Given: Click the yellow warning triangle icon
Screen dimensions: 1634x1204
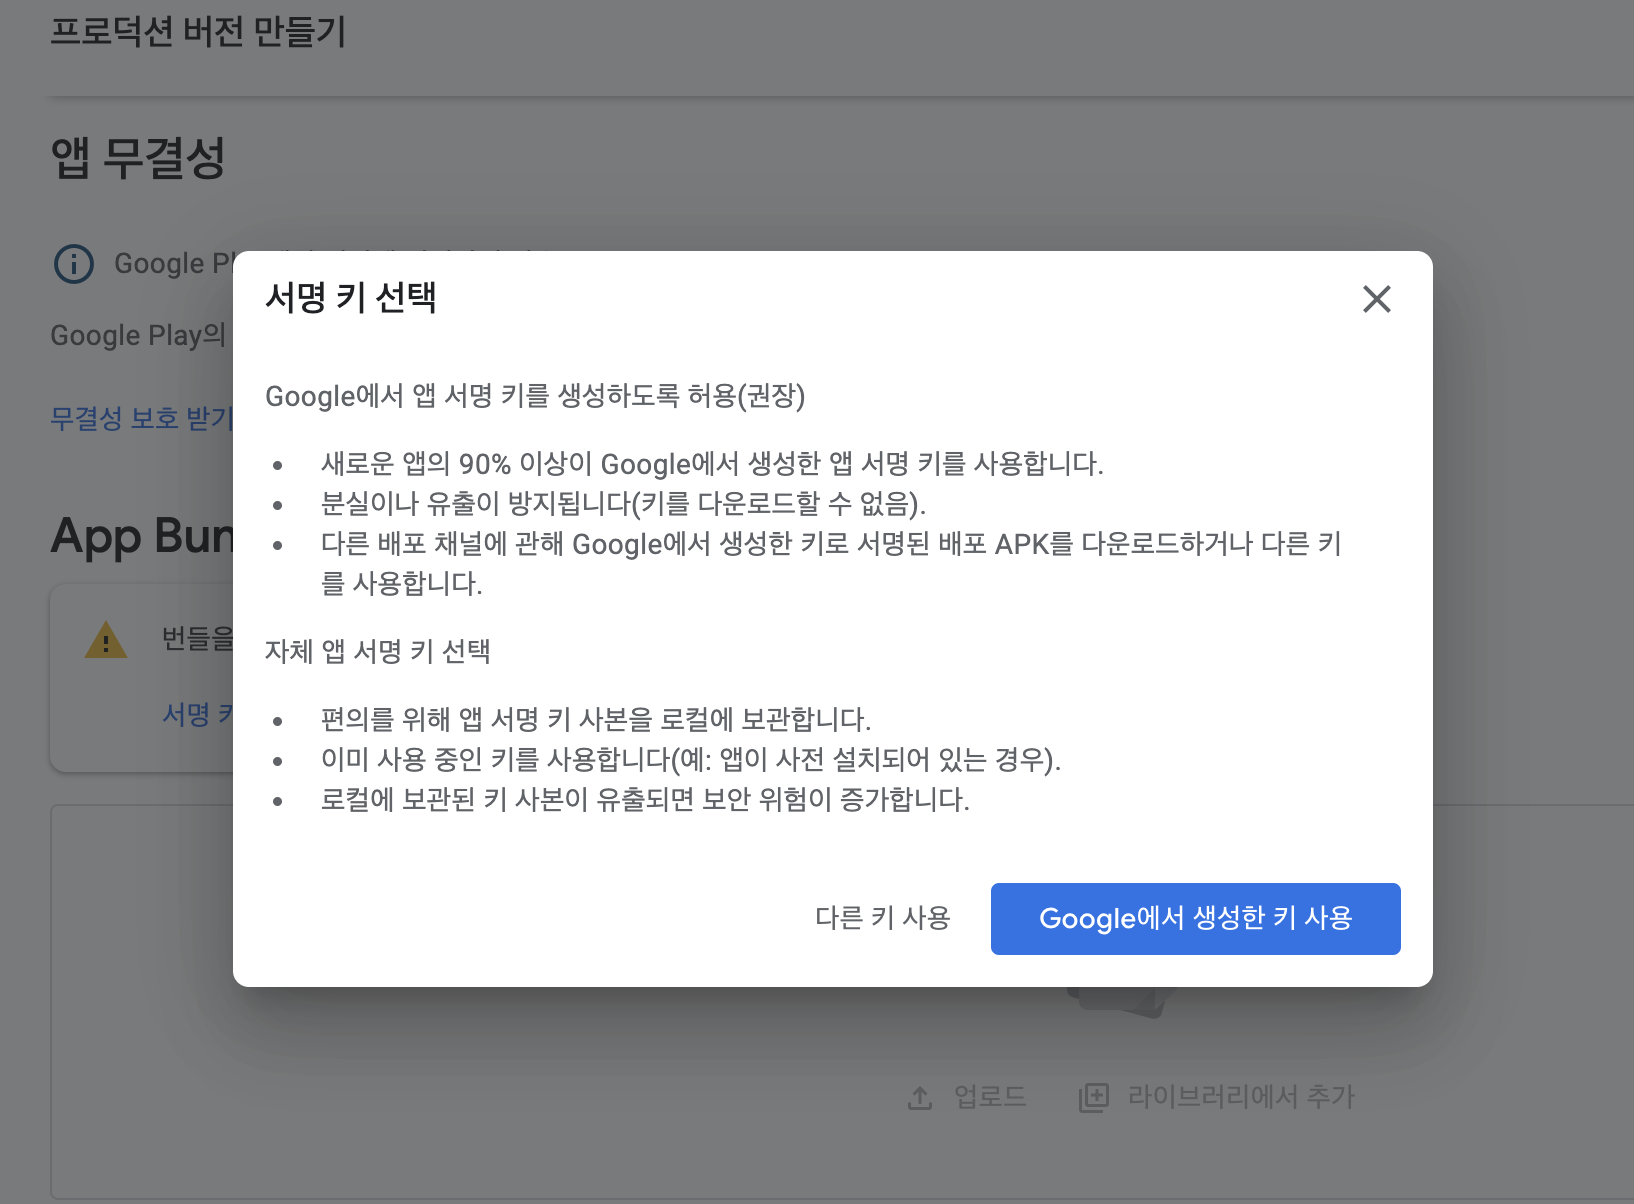Looking at the screenshot, I should click(106, 640).
